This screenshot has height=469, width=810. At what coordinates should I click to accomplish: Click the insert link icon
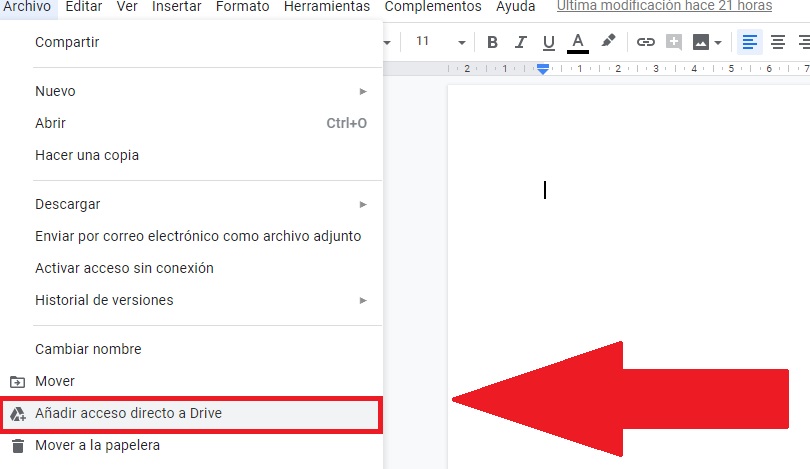(646, 42)
